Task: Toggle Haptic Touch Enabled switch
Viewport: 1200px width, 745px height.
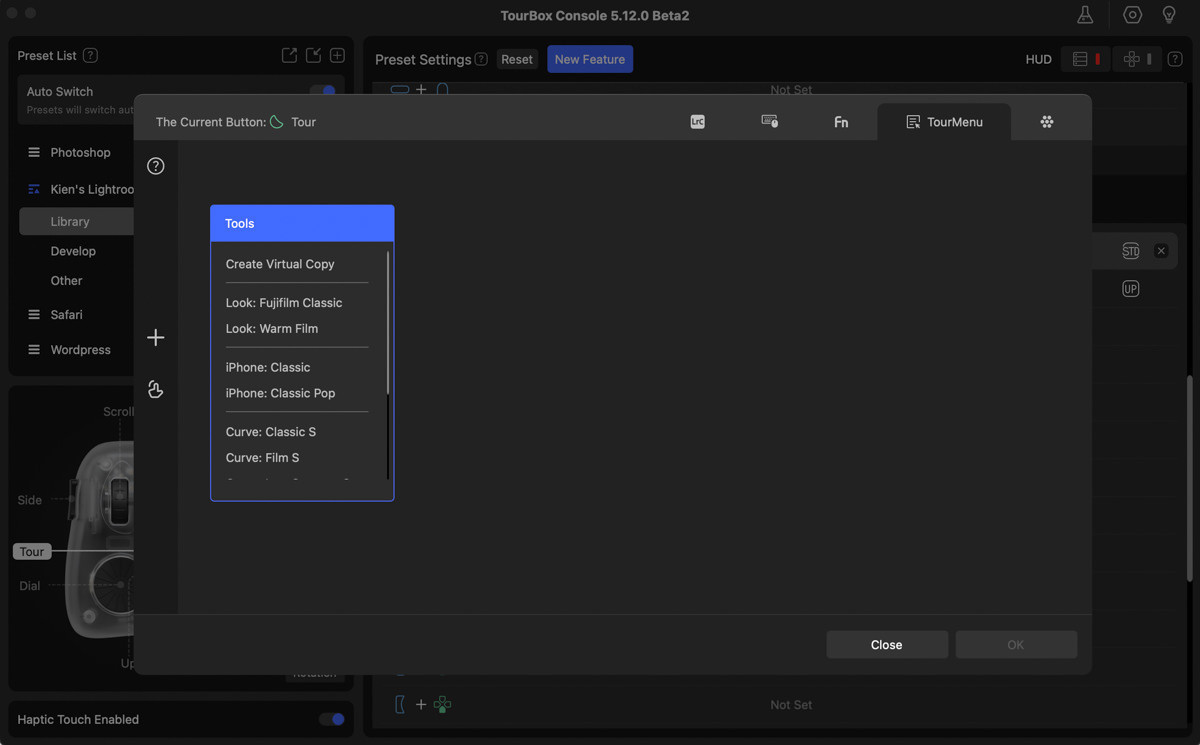Action: tap(331, 719)
